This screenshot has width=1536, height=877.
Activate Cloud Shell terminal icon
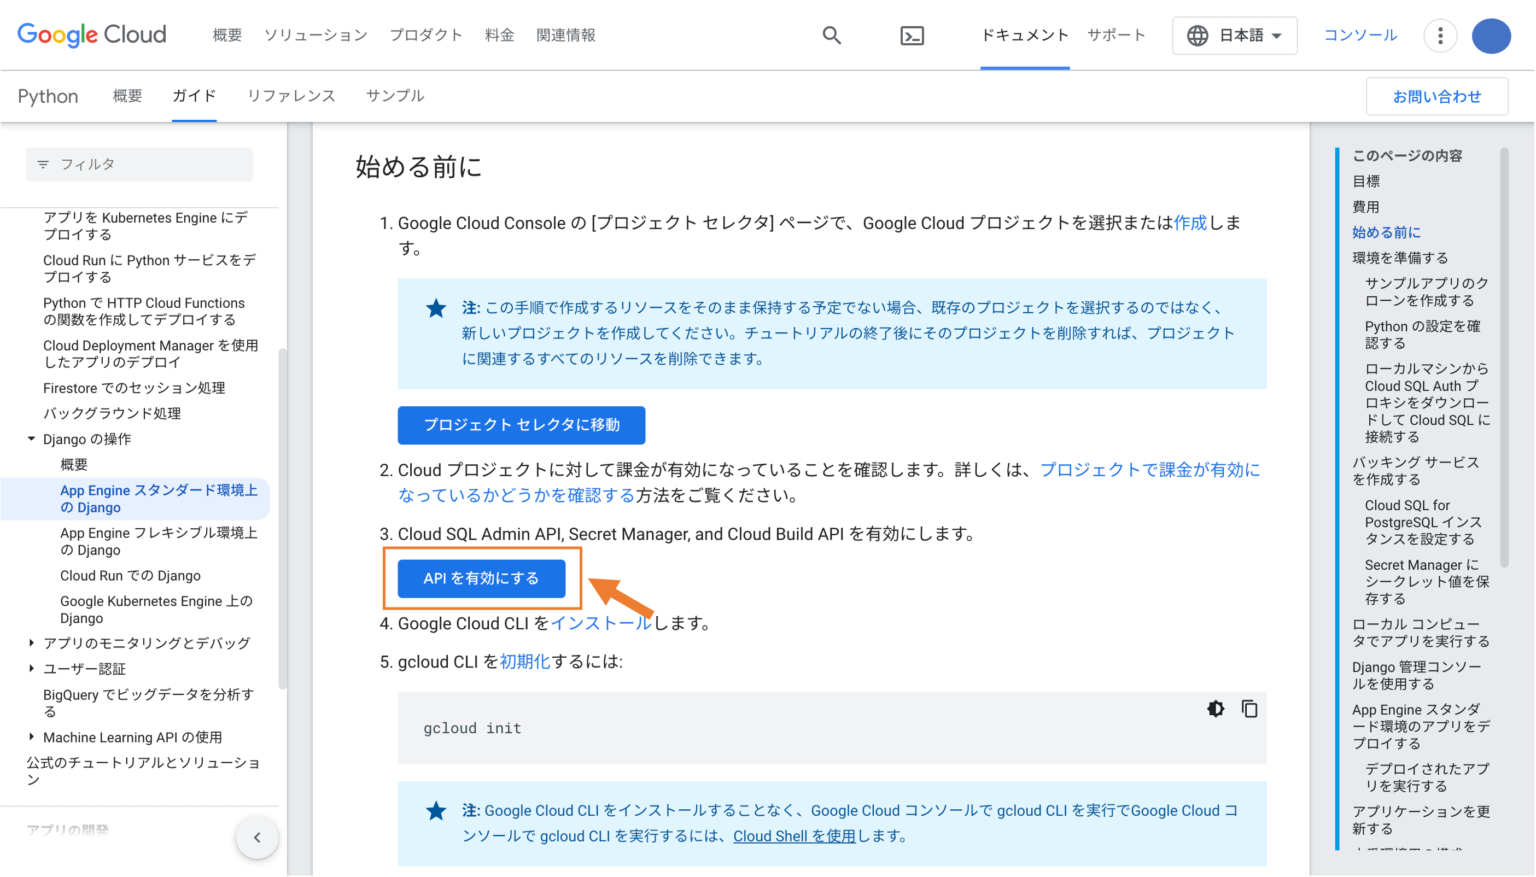coord(912,35)
